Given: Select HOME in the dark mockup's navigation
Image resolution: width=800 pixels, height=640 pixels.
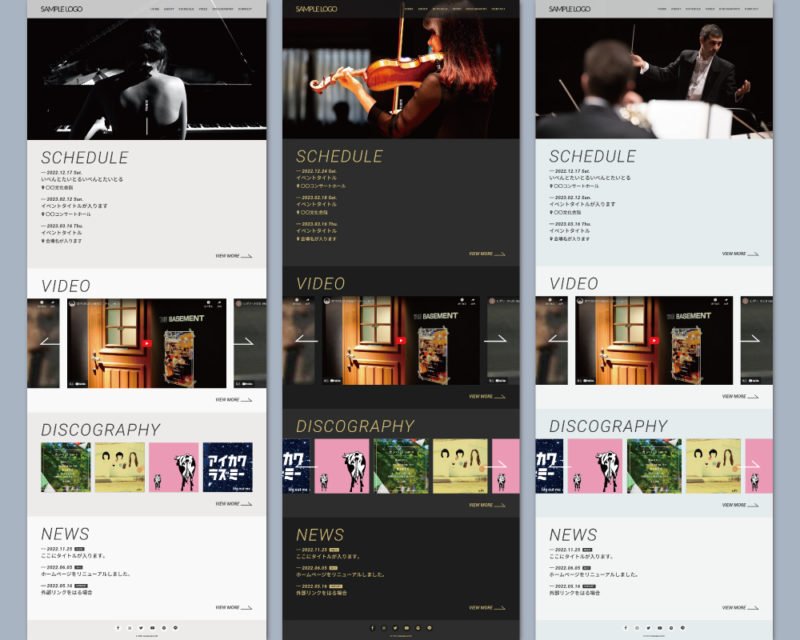Looking at the screenshot, I should coord(408,9).
